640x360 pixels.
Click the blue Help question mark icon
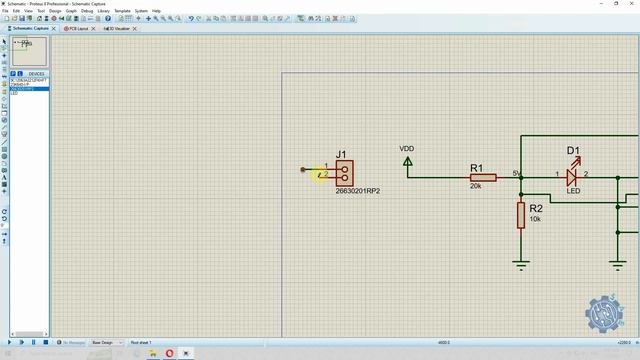point(108,19)
